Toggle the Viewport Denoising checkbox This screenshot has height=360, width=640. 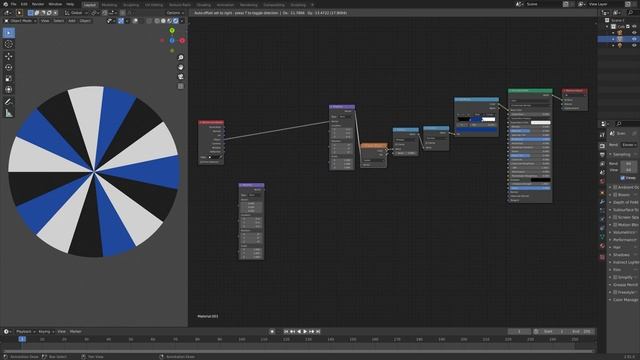click(x=622, y=178)
